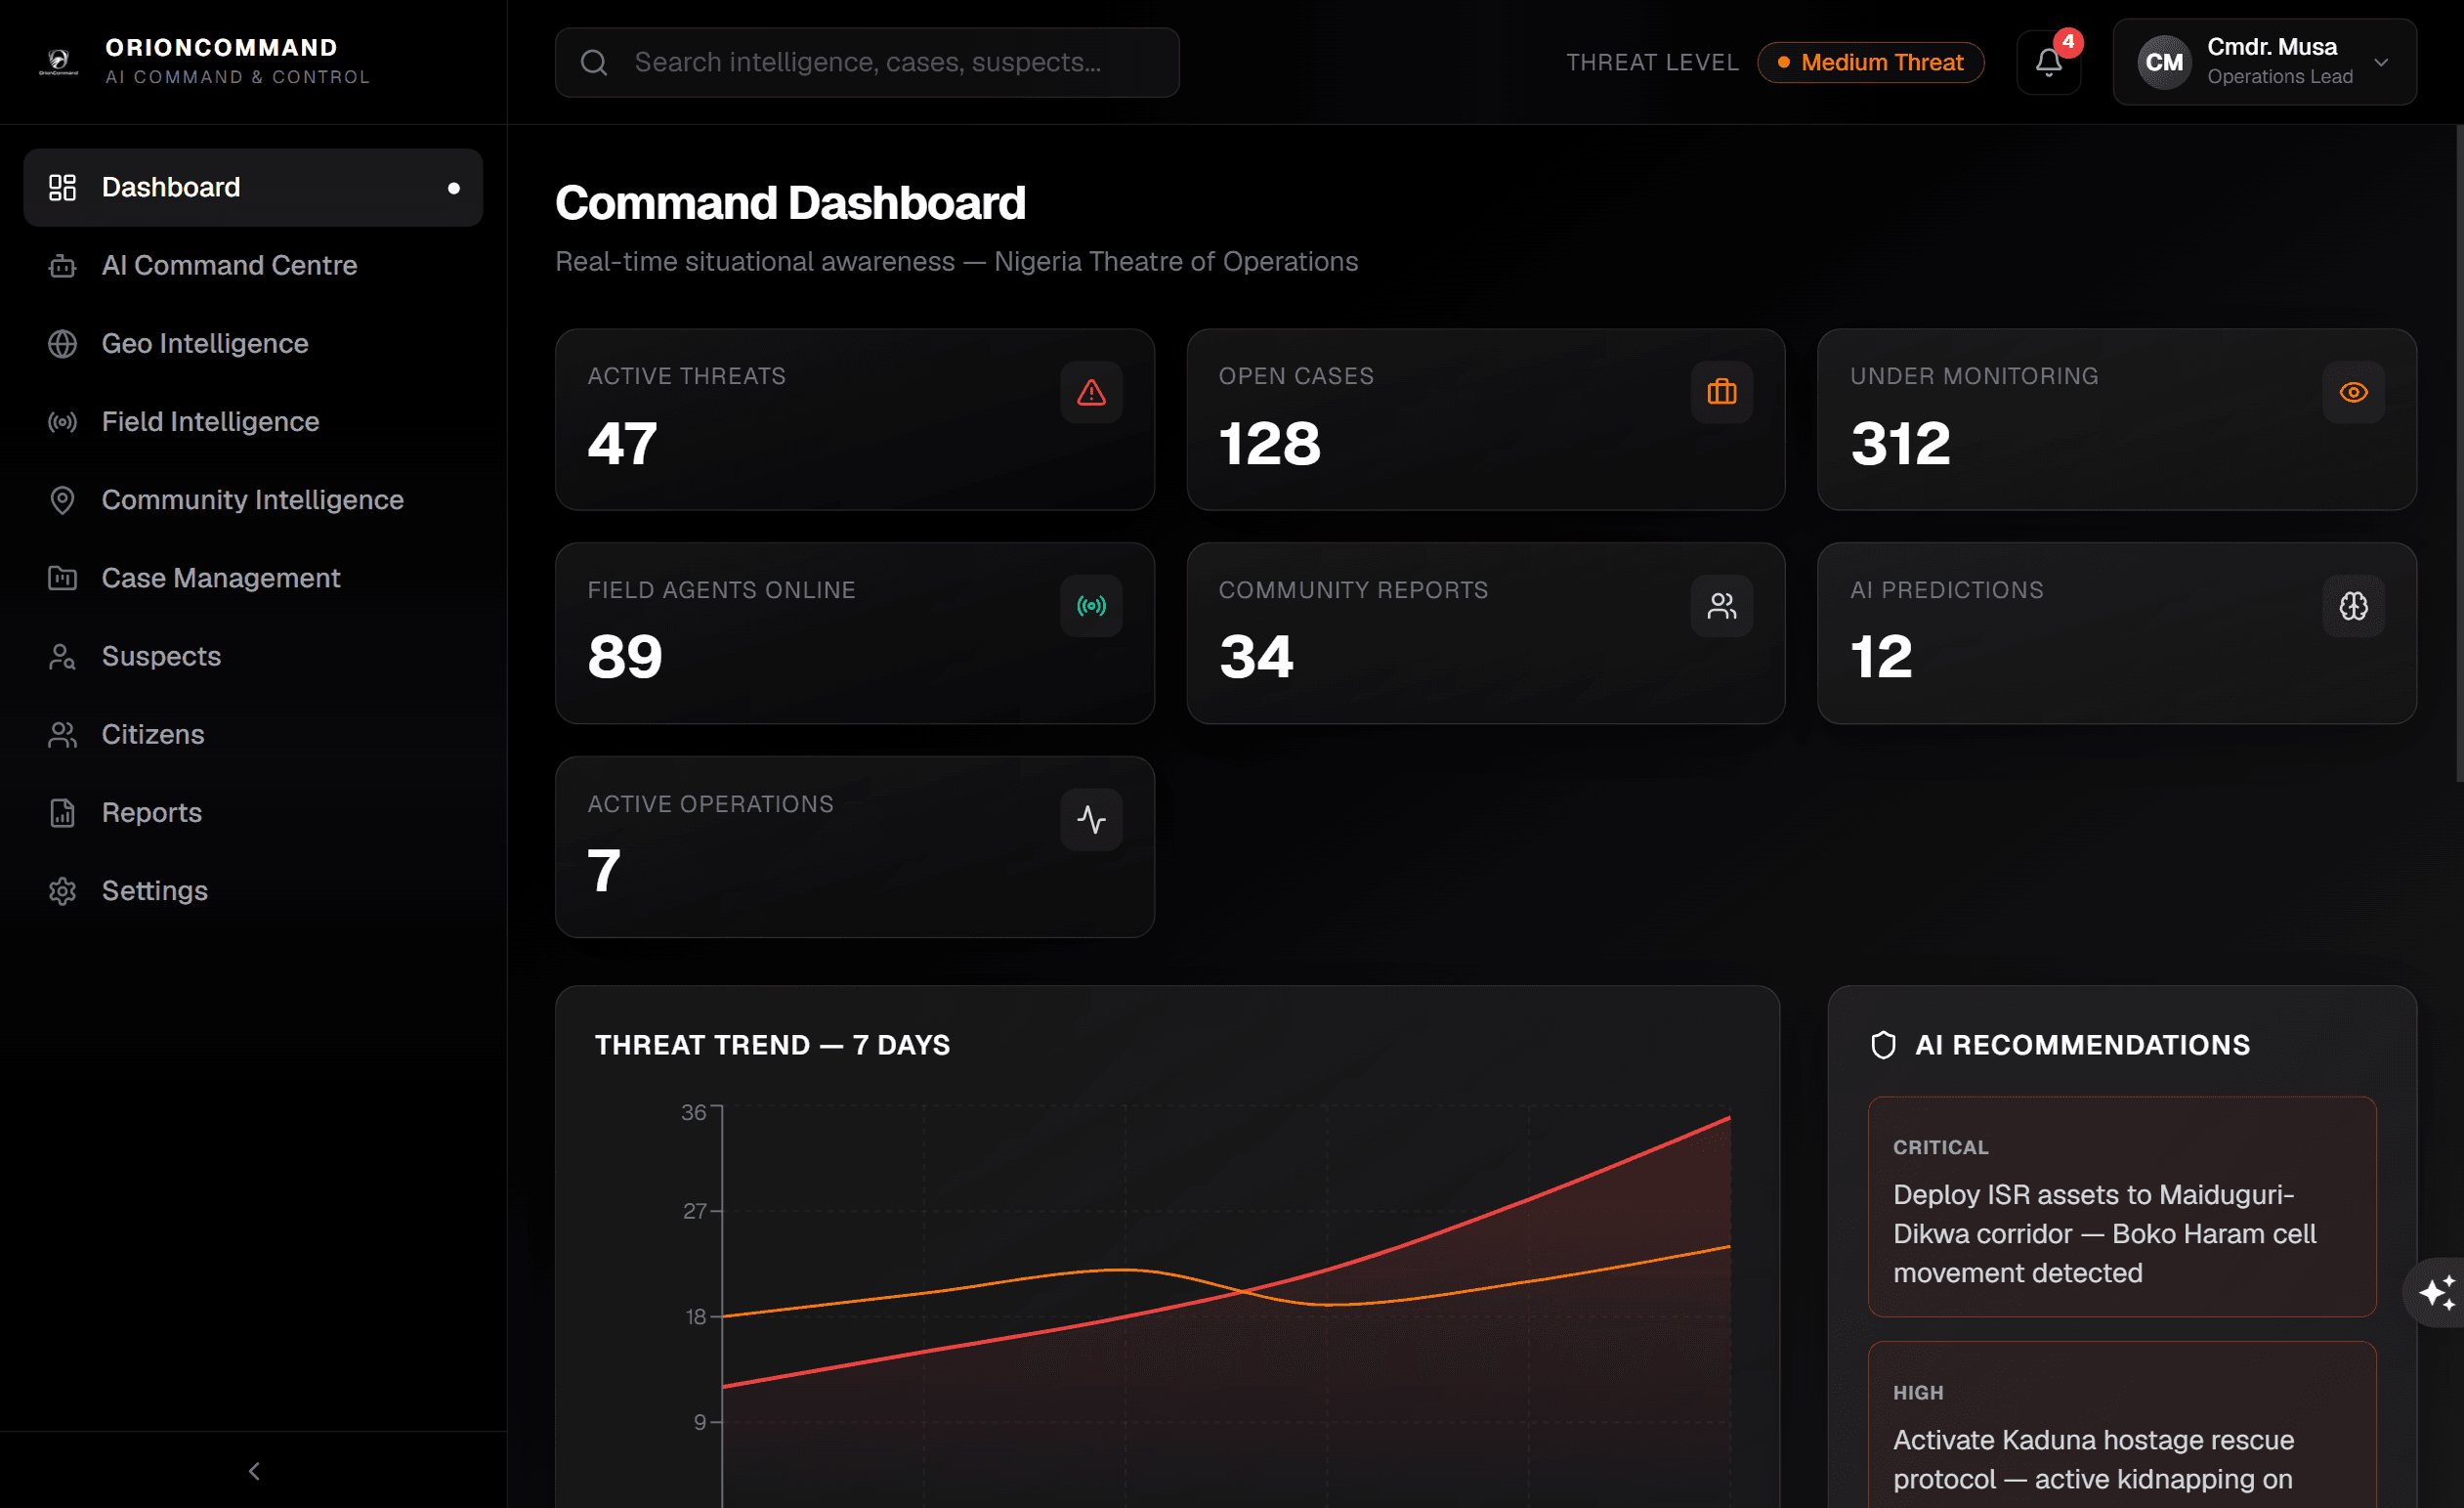Open the Active Threats 47 card
The width and height of the screenshot is (2464, 1508).
[854, 419]
